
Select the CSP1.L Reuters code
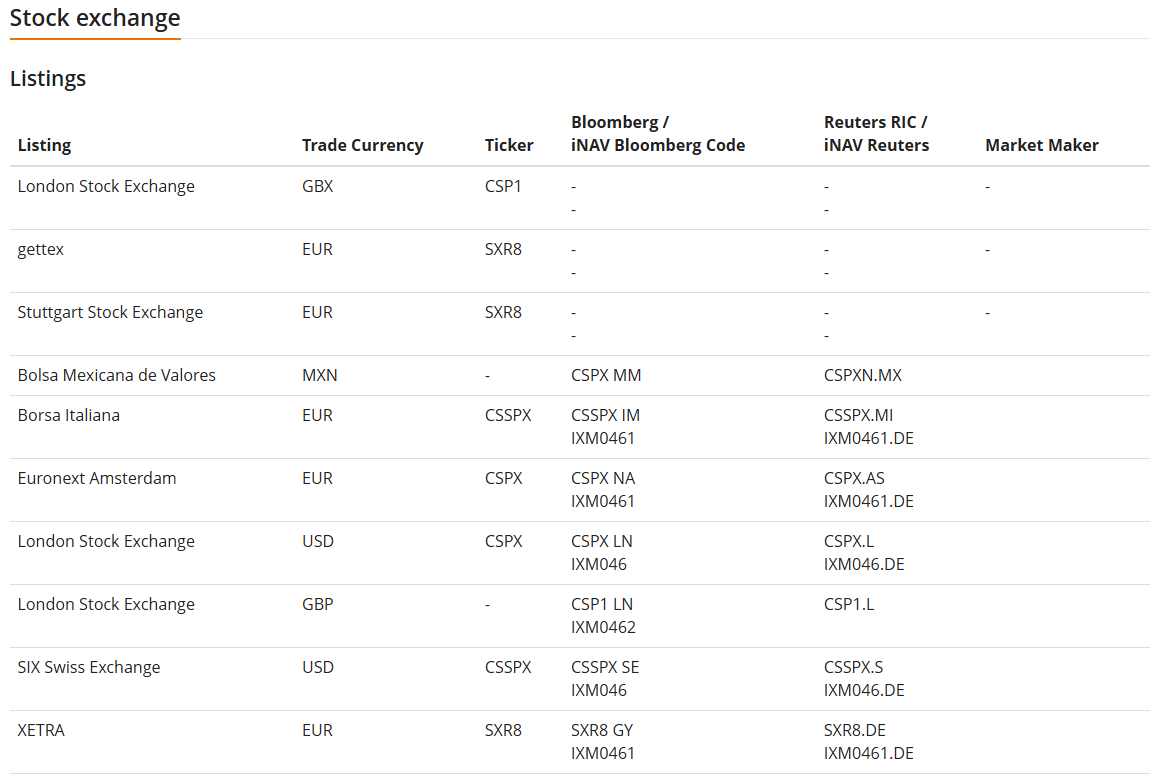849,604
